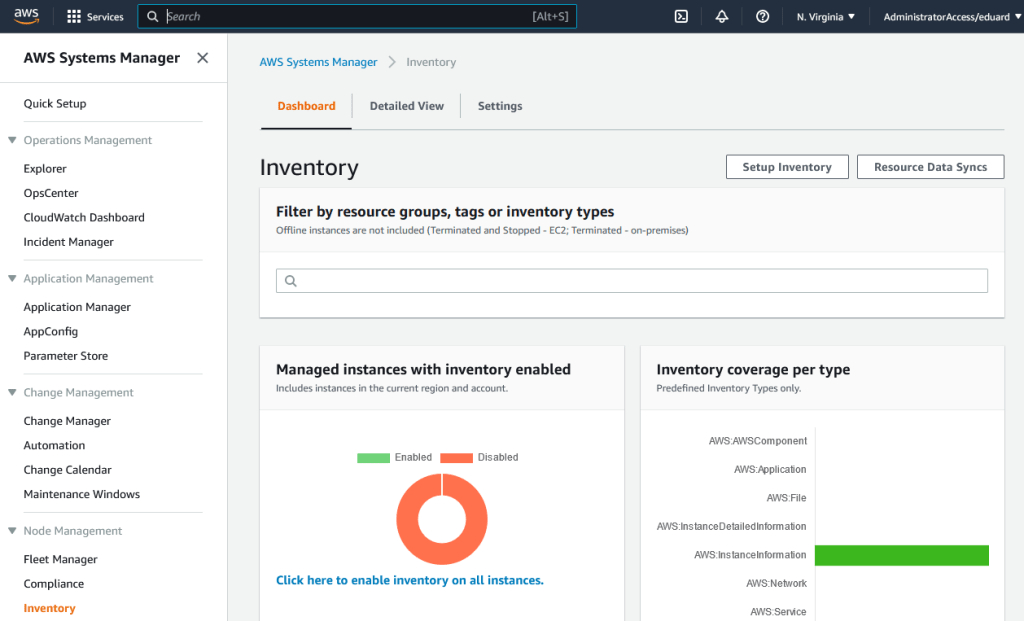Switch to the Settings tab
This screenshot has width=1024, height=621.
coord(500,106)
